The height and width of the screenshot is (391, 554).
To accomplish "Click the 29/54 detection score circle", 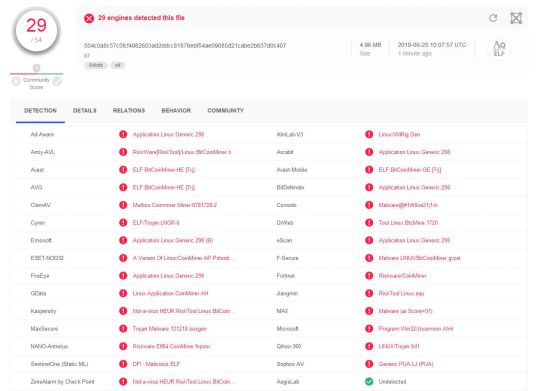I will pyautogui.click(x=36, y=31).
